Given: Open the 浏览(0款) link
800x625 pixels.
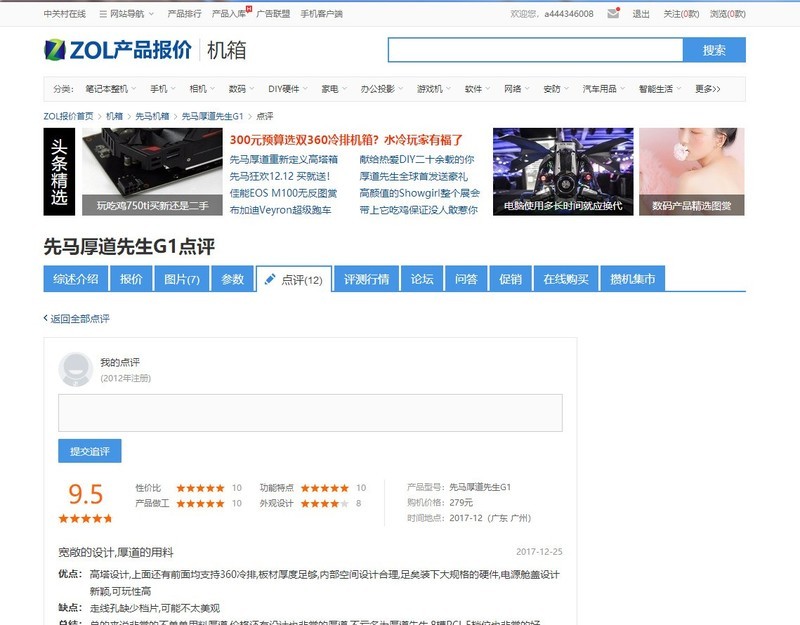Looking at the screenshot, I should click(x=728, y=14).
